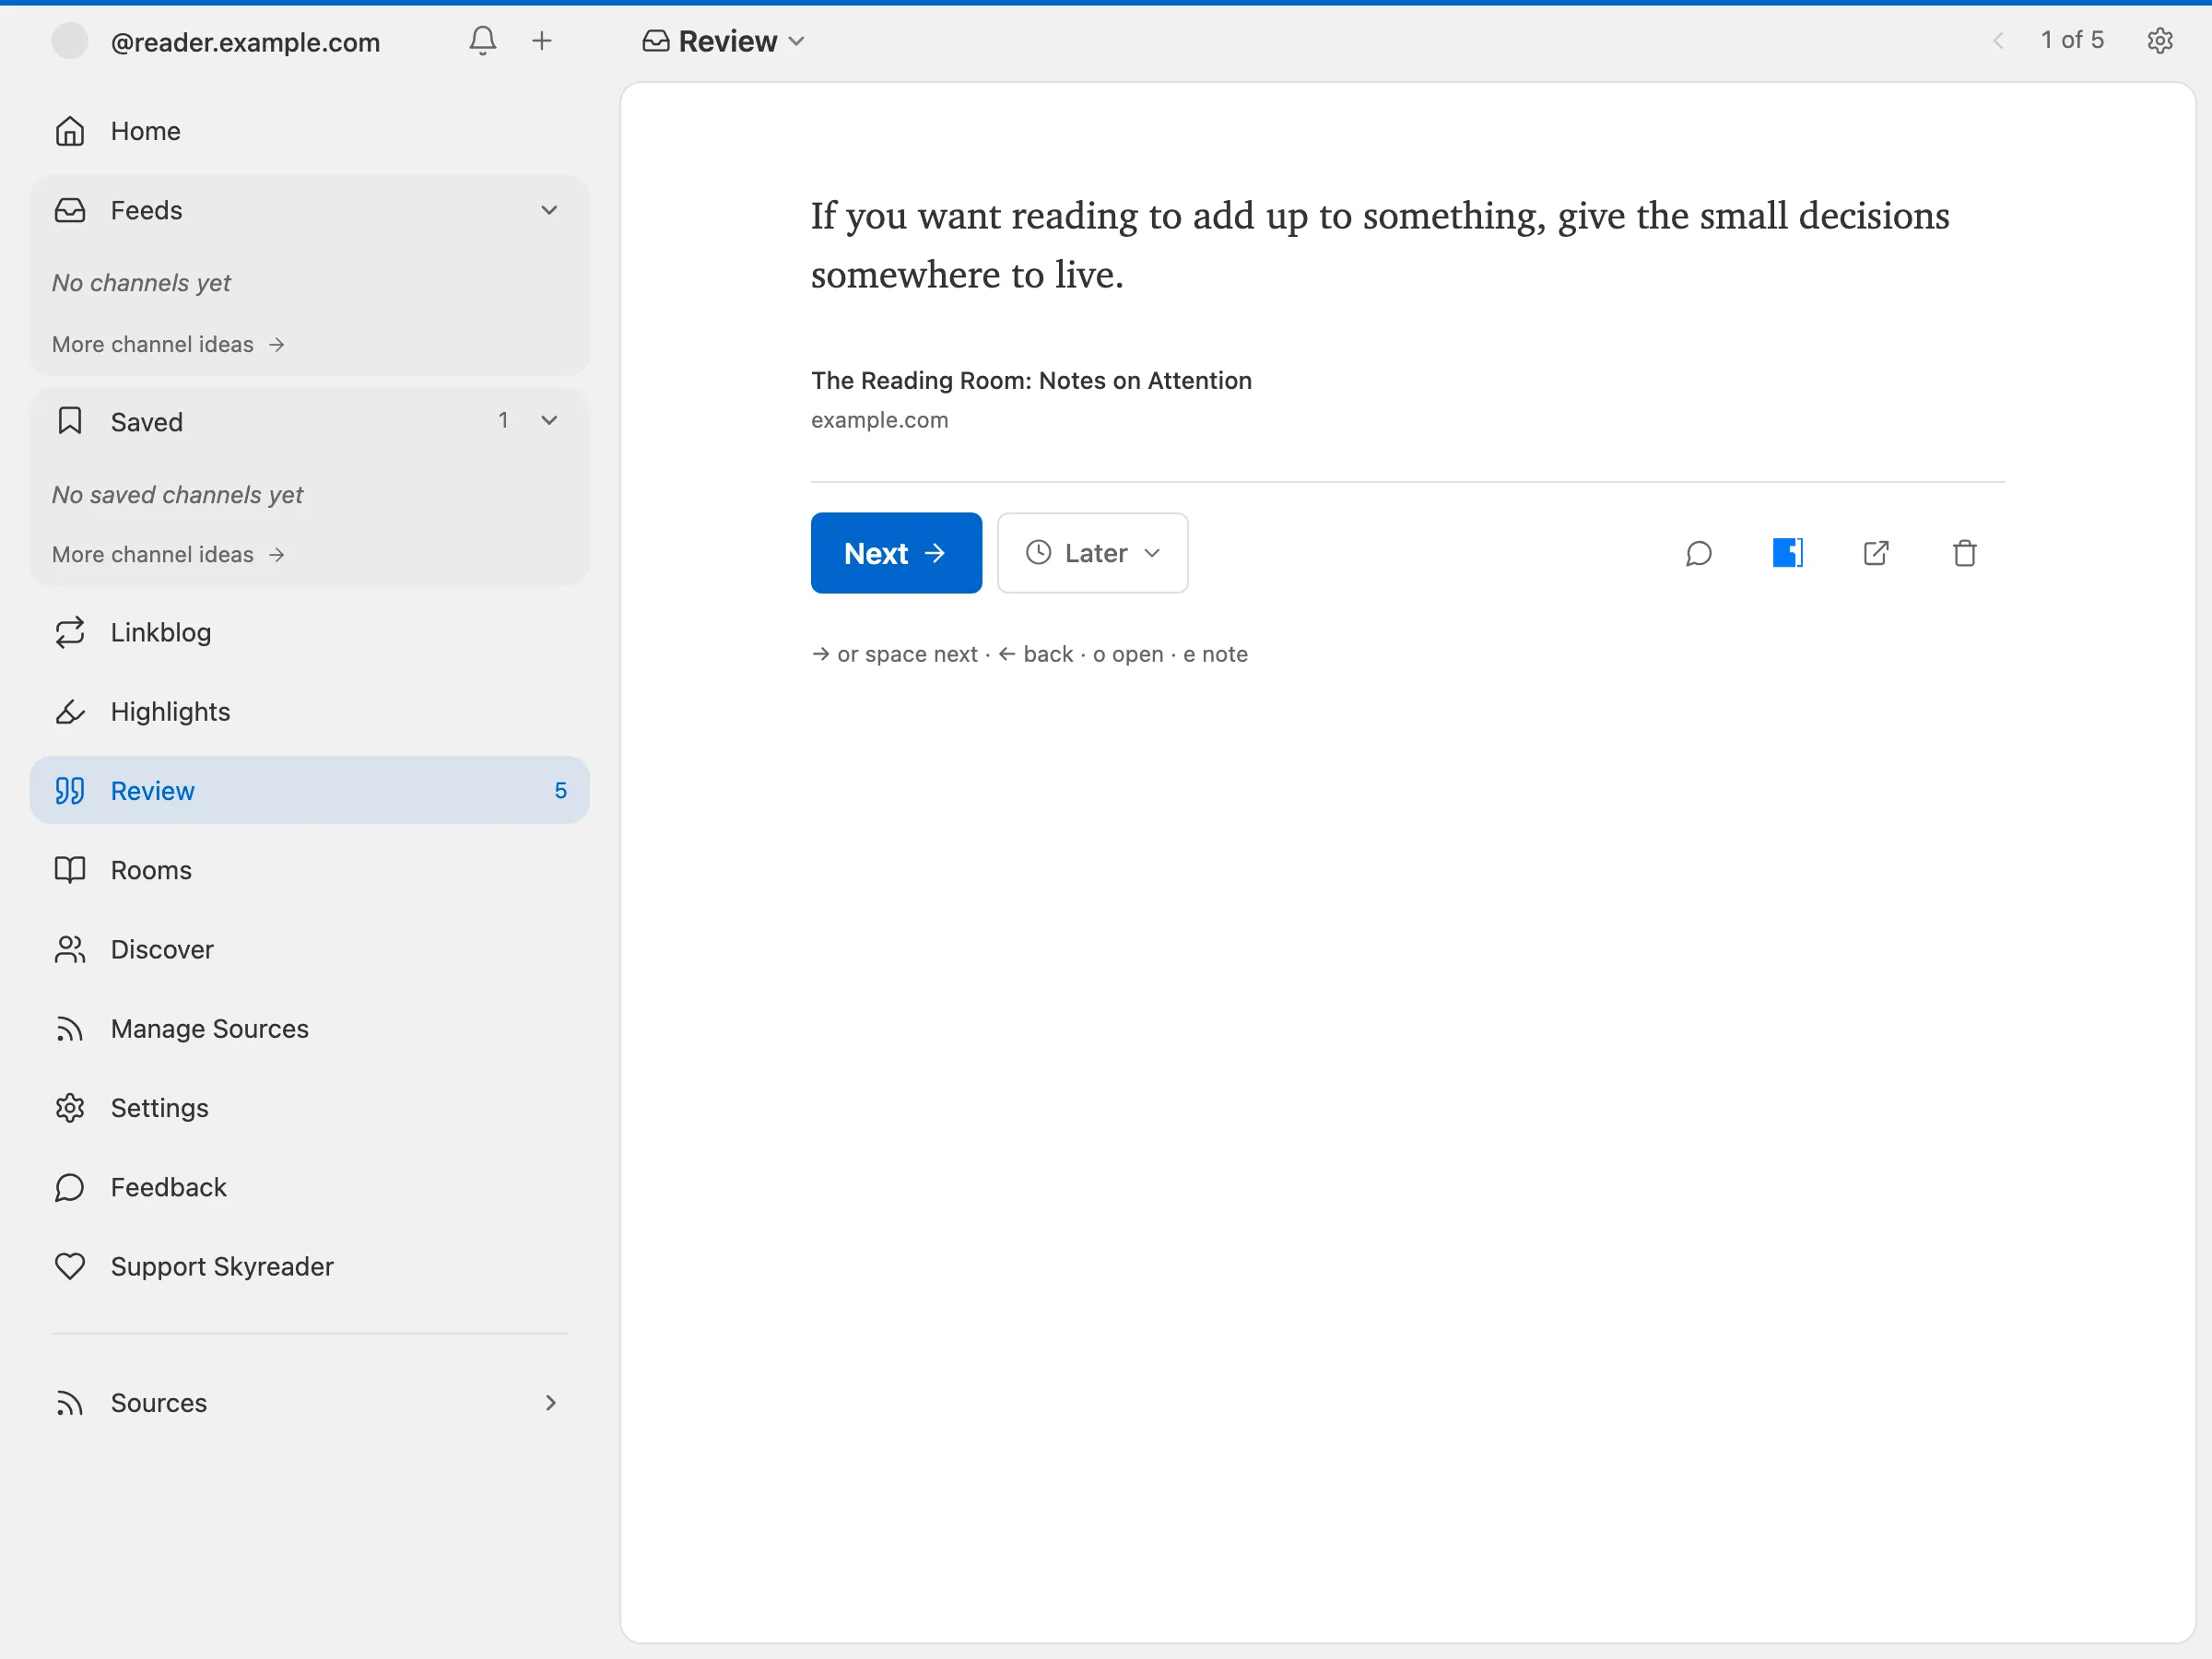Open the Later snooze dropdown
The image size is (2212, 1659).
coord(1093,553)
